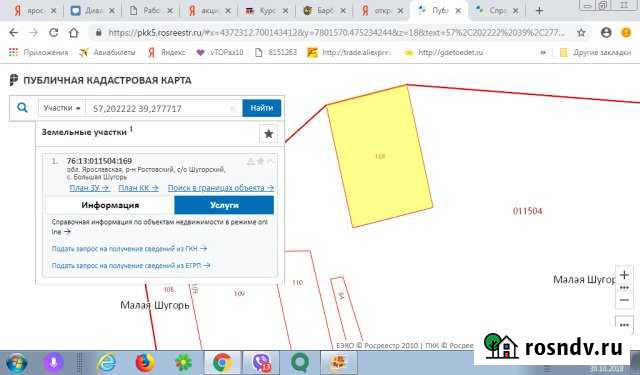Open request for ЕГРП data link
640x375 pixels.
131,265
